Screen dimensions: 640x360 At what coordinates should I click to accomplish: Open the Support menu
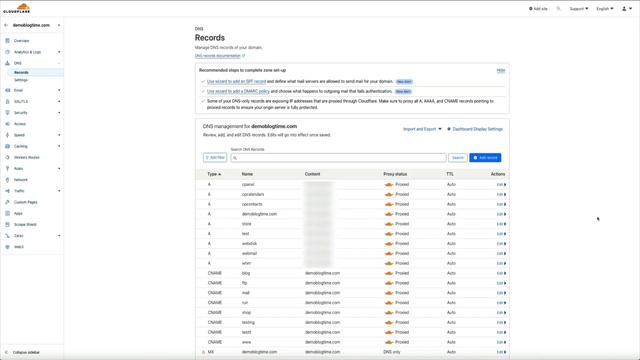tap(579, 9)
